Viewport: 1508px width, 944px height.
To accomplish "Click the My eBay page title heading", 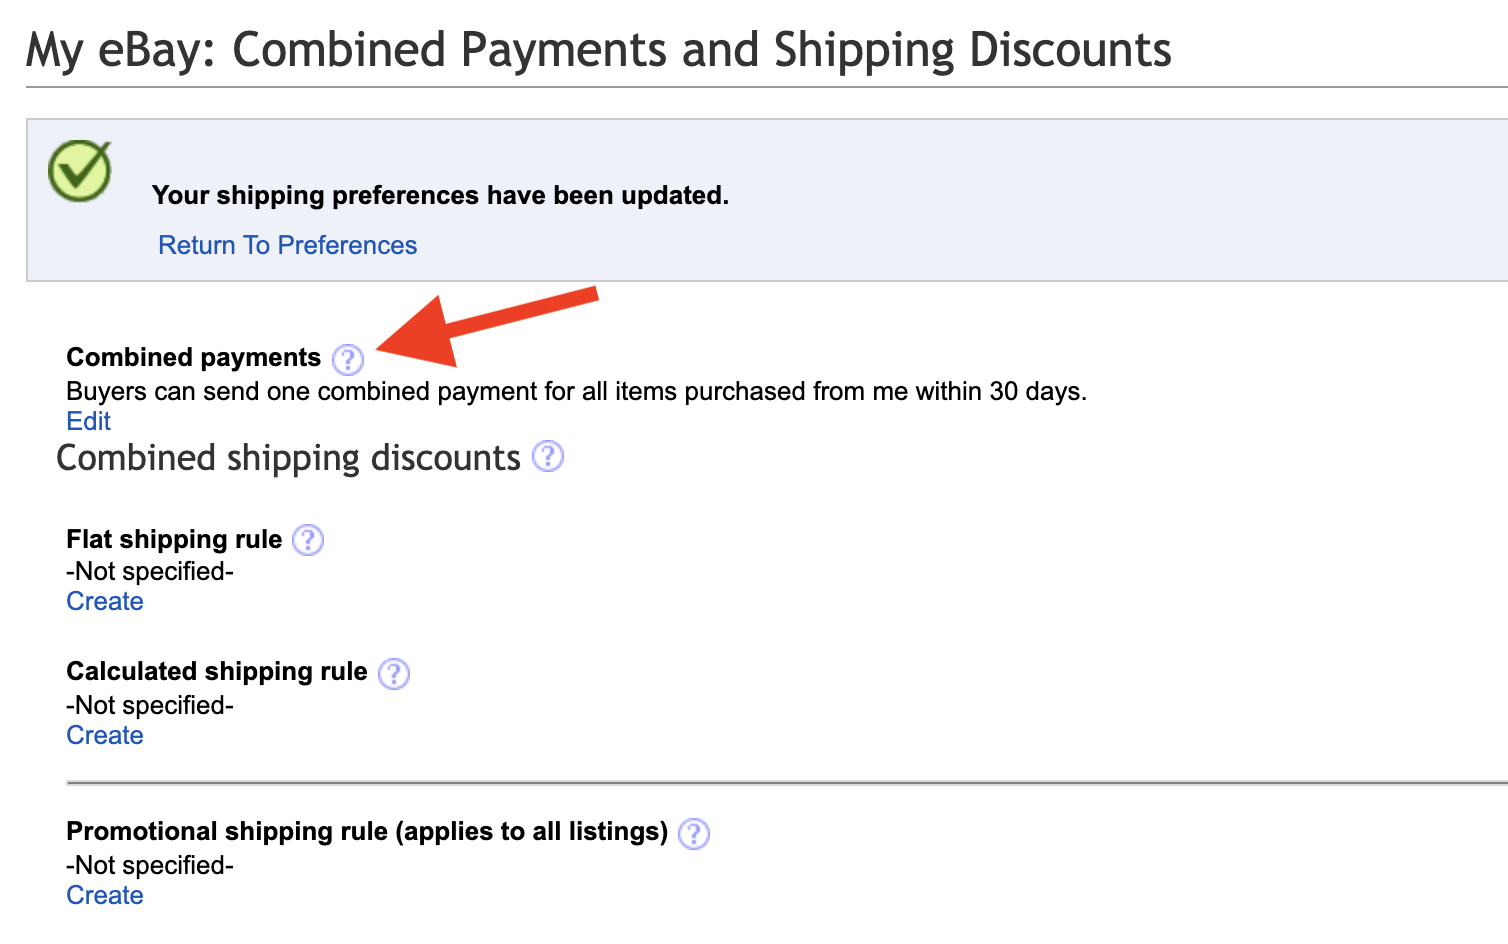I will (598, 50).
